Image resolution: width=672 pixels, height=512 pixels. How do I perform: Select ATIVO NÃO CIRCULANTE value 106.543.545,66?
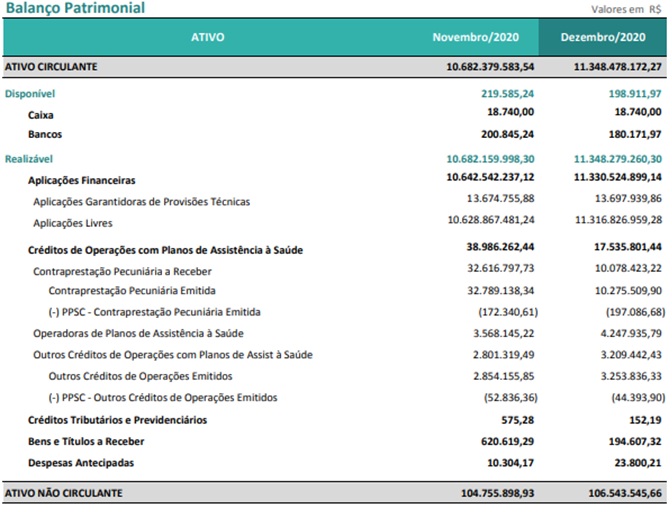(x=625, y=494)
